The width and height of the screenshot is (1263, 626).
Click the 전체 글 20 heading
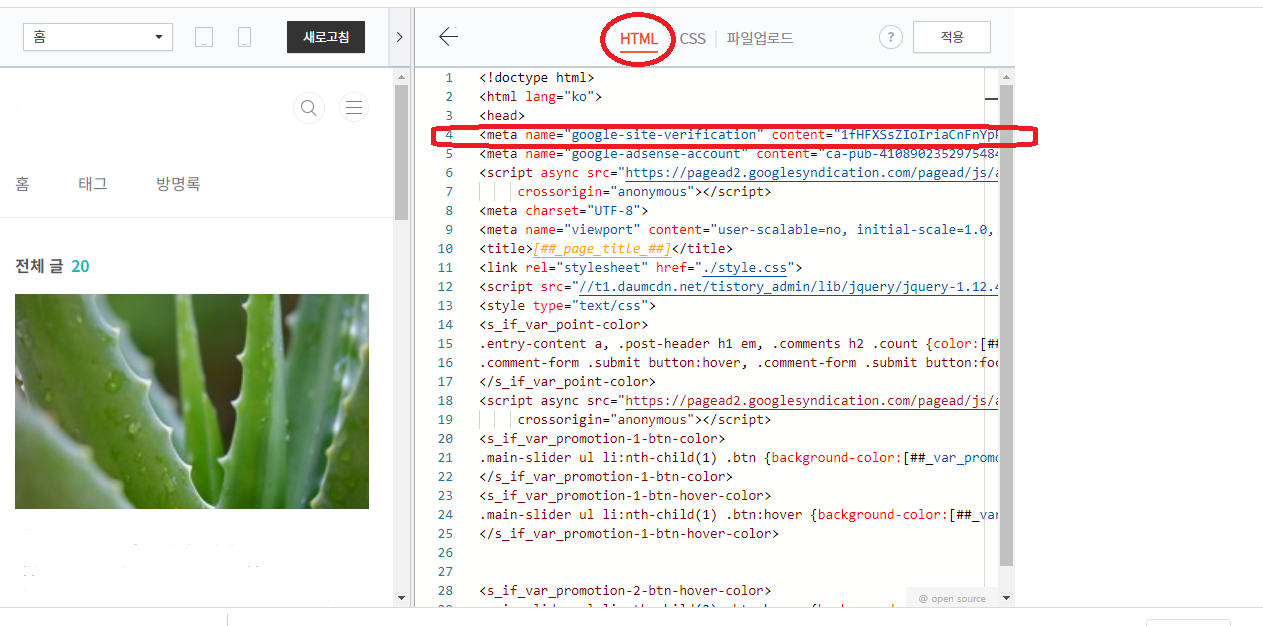pos(52,266)
